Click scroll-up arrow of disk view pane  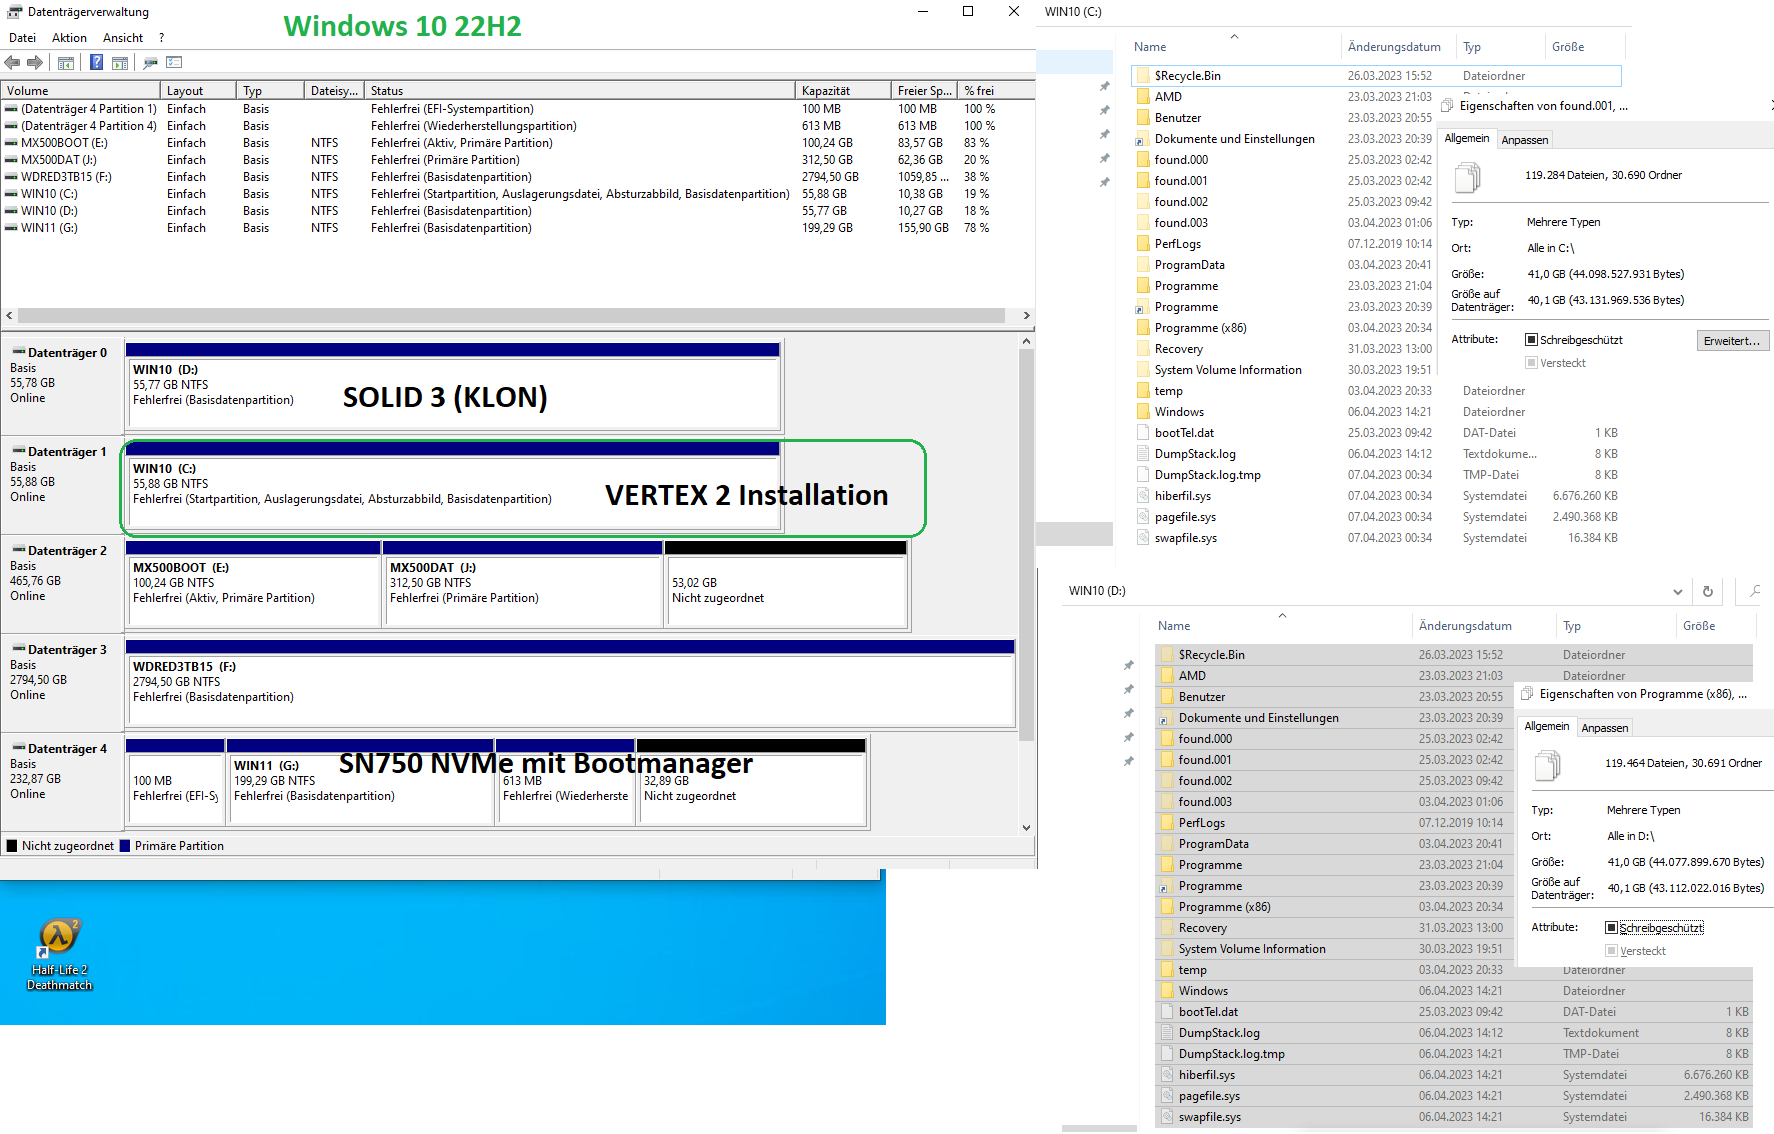tap(1026, 341)
